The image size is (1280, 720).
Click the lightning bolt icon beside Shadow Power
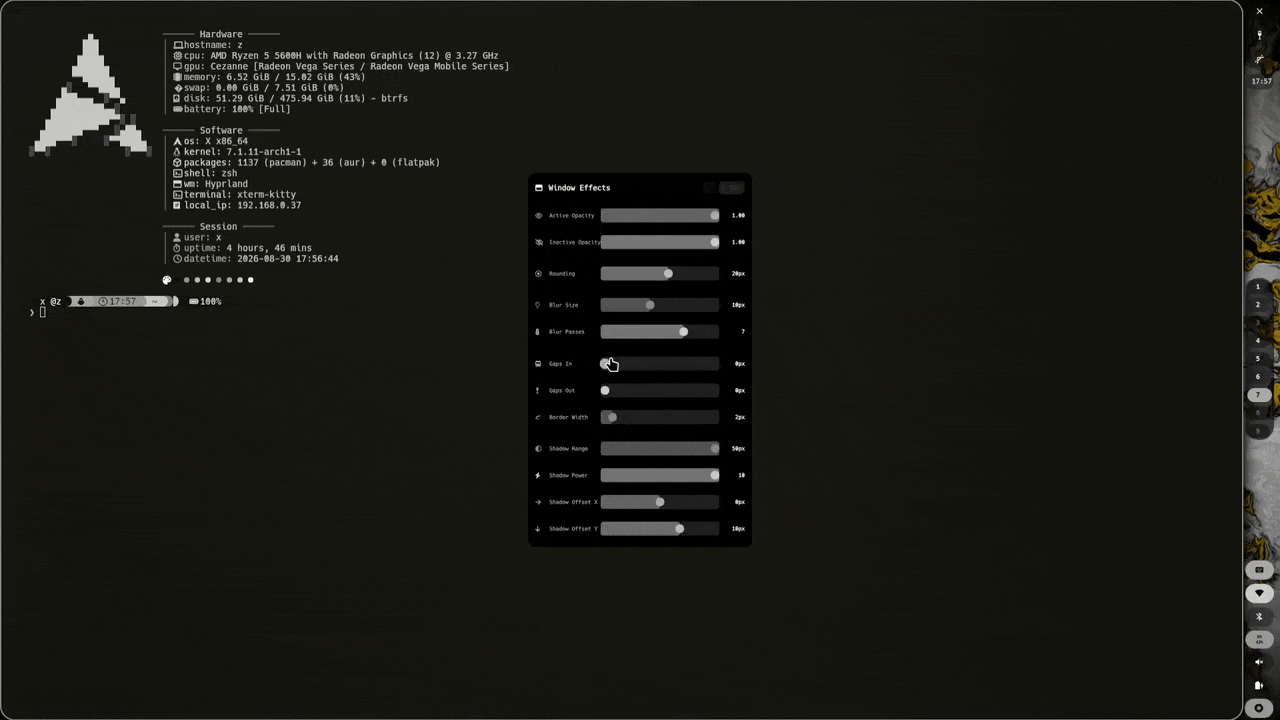point(538,475)
